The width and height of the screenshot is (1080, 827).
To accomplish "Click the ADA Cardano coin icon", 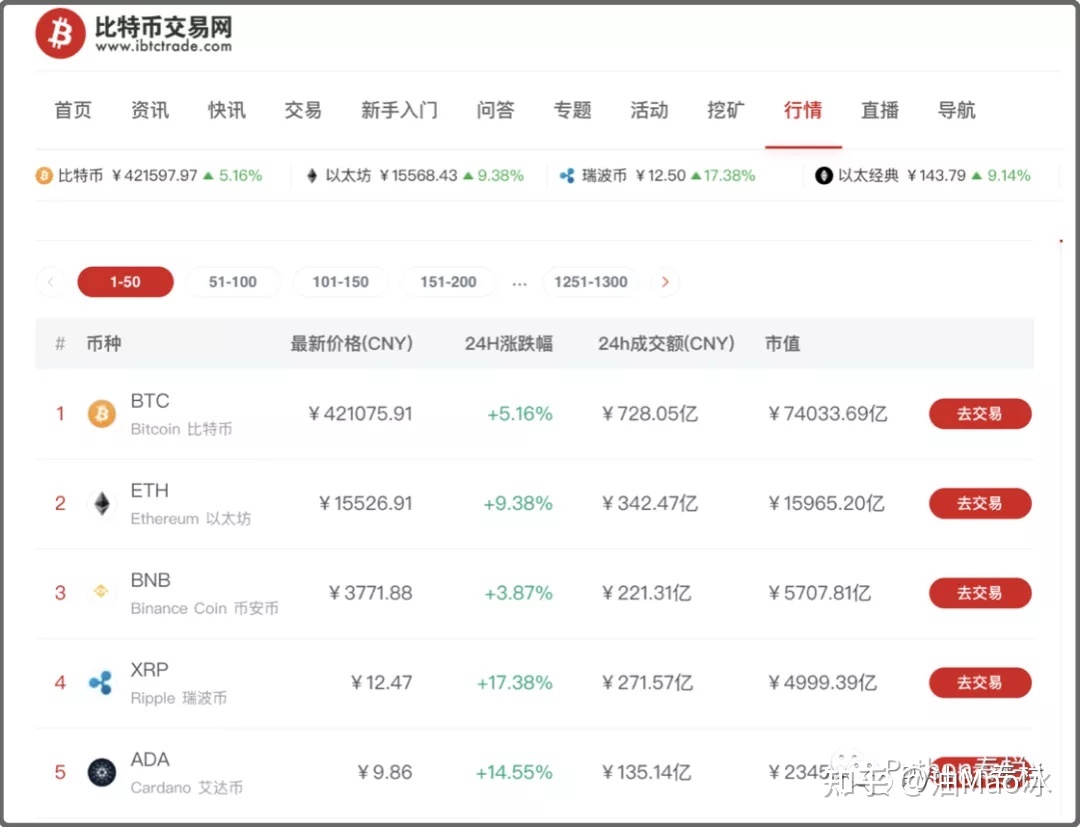I will (101, 771).
